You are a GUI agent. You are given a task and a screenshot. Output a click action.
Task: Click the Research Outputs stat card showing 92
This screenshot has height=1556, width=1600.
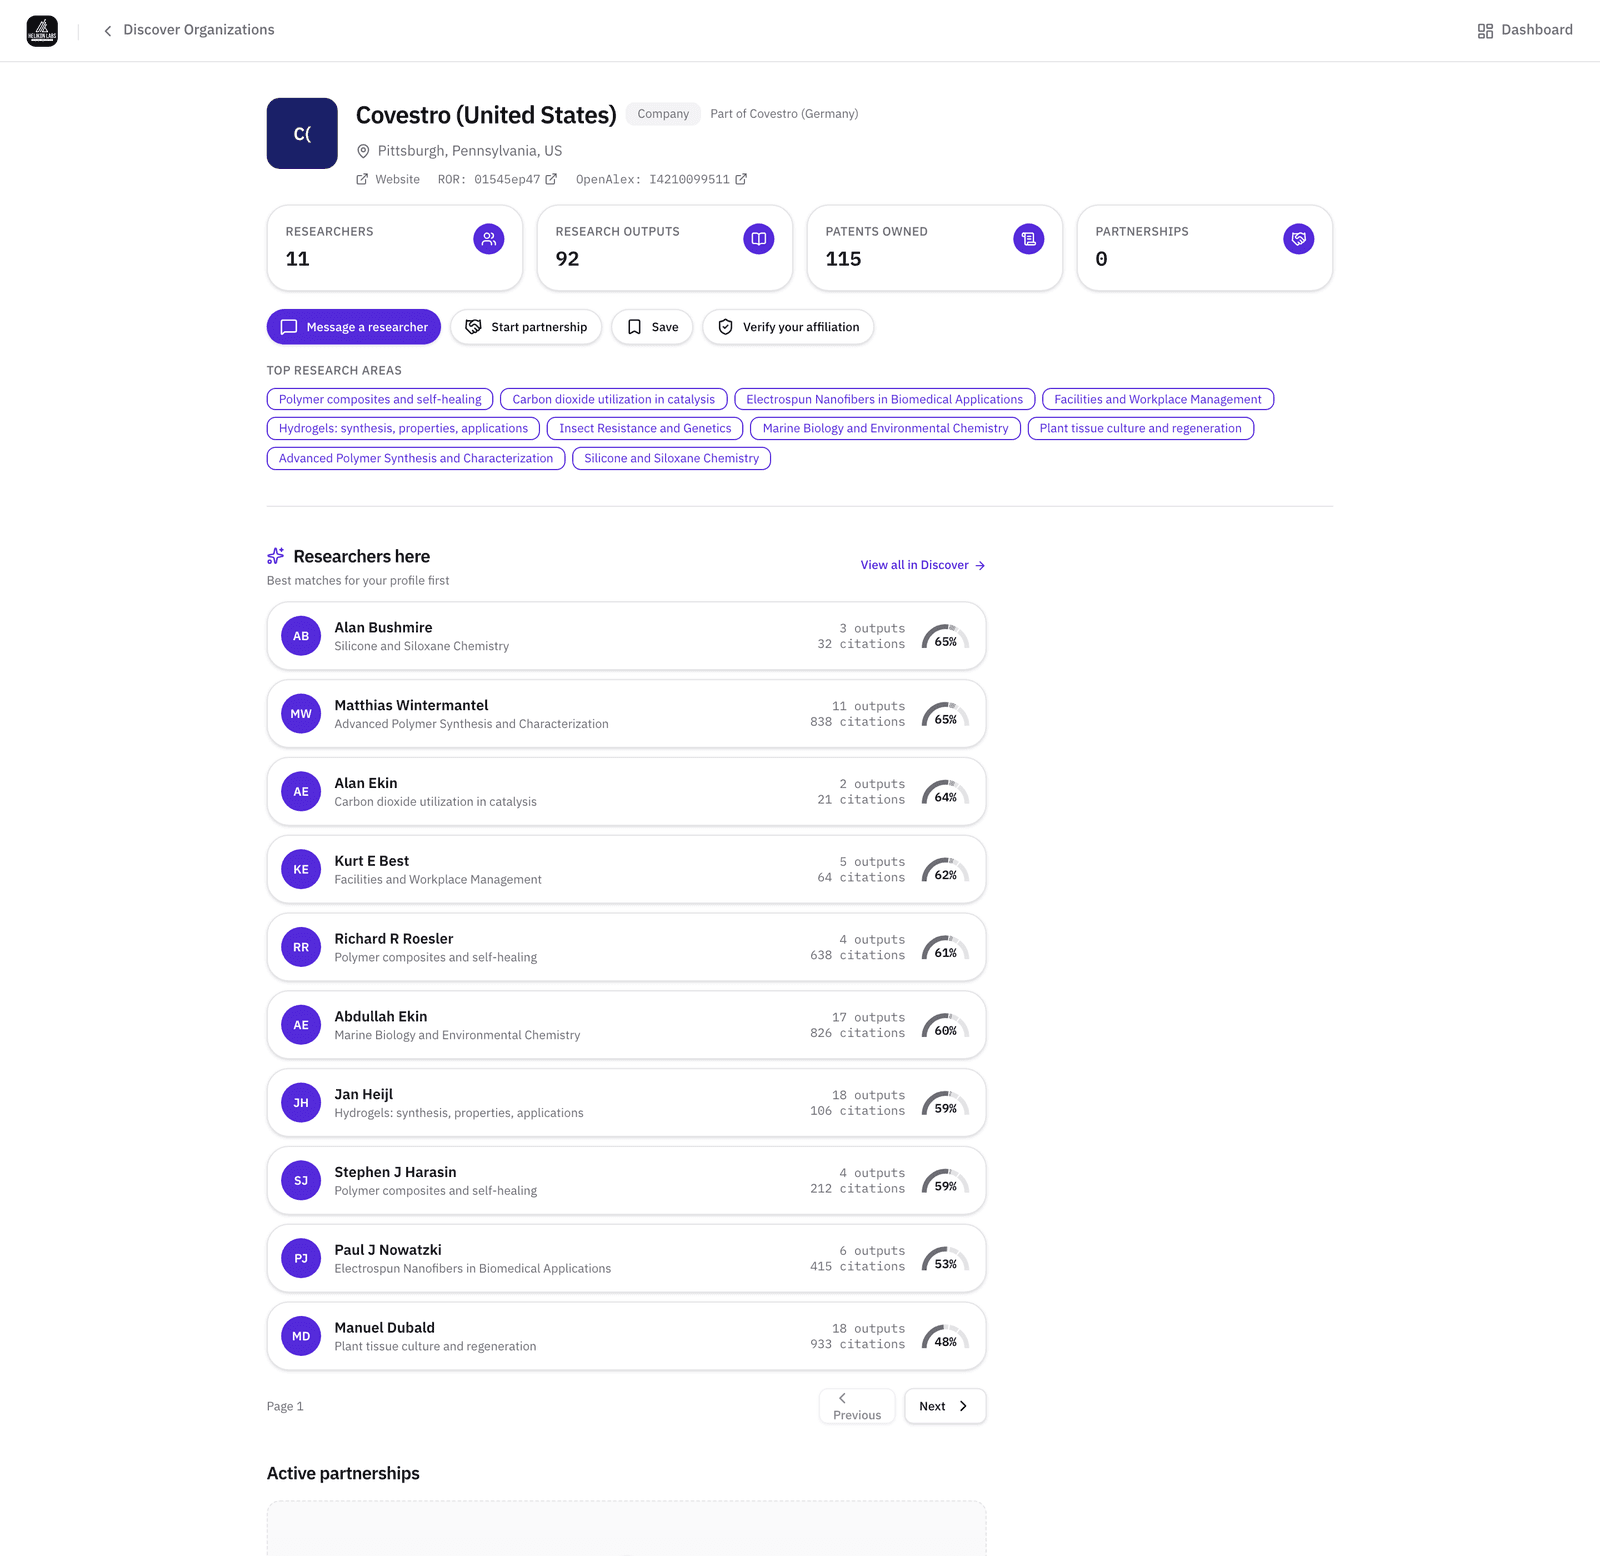pyautogui.click(x=665, y=248)
